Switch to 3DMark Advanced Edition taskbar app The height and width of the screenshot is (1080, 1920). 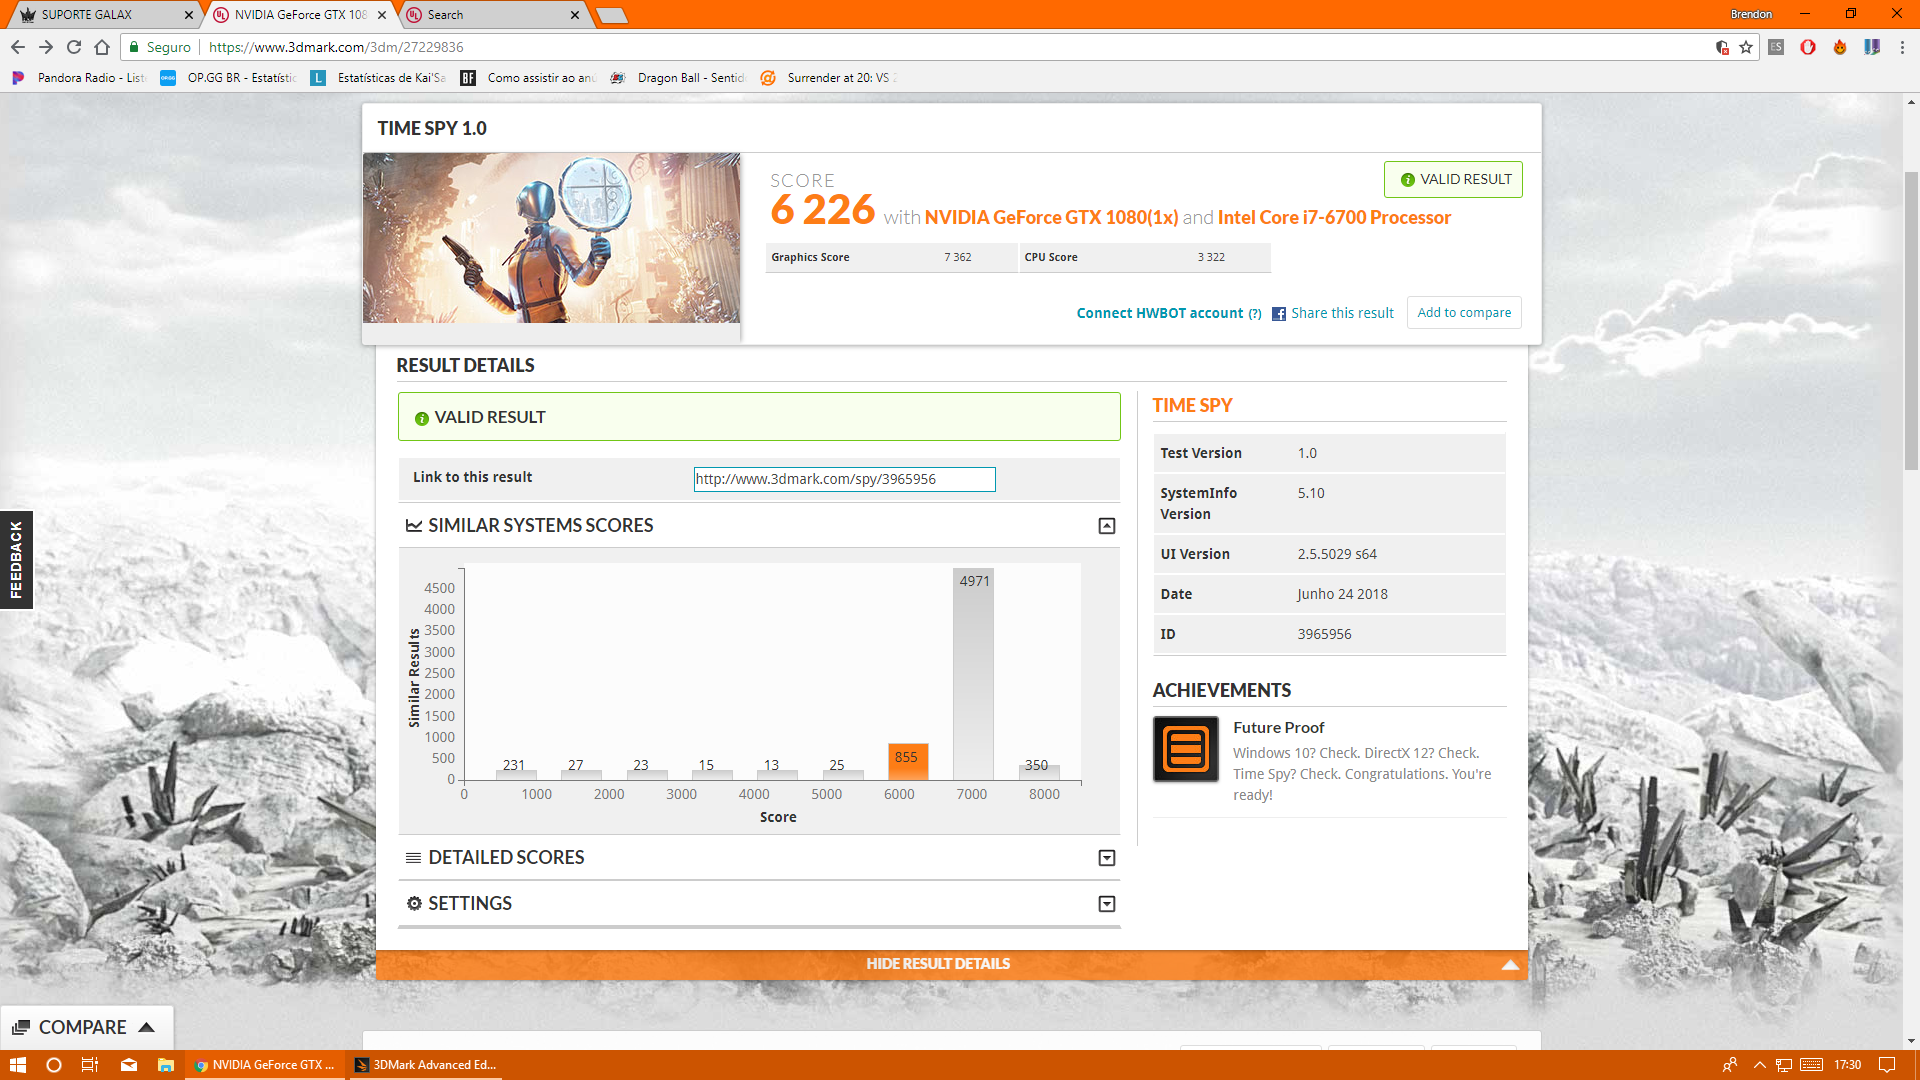[x=426, y=1065]
